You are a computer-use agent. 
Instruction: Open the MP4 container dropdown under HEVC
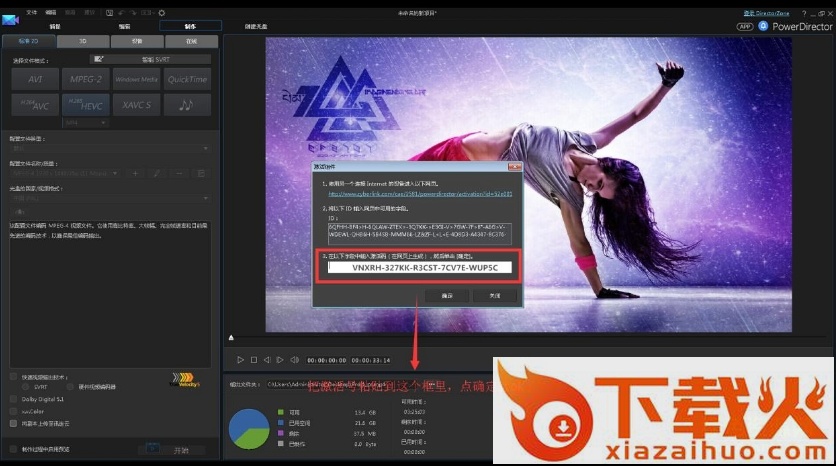tap(86, 122)
